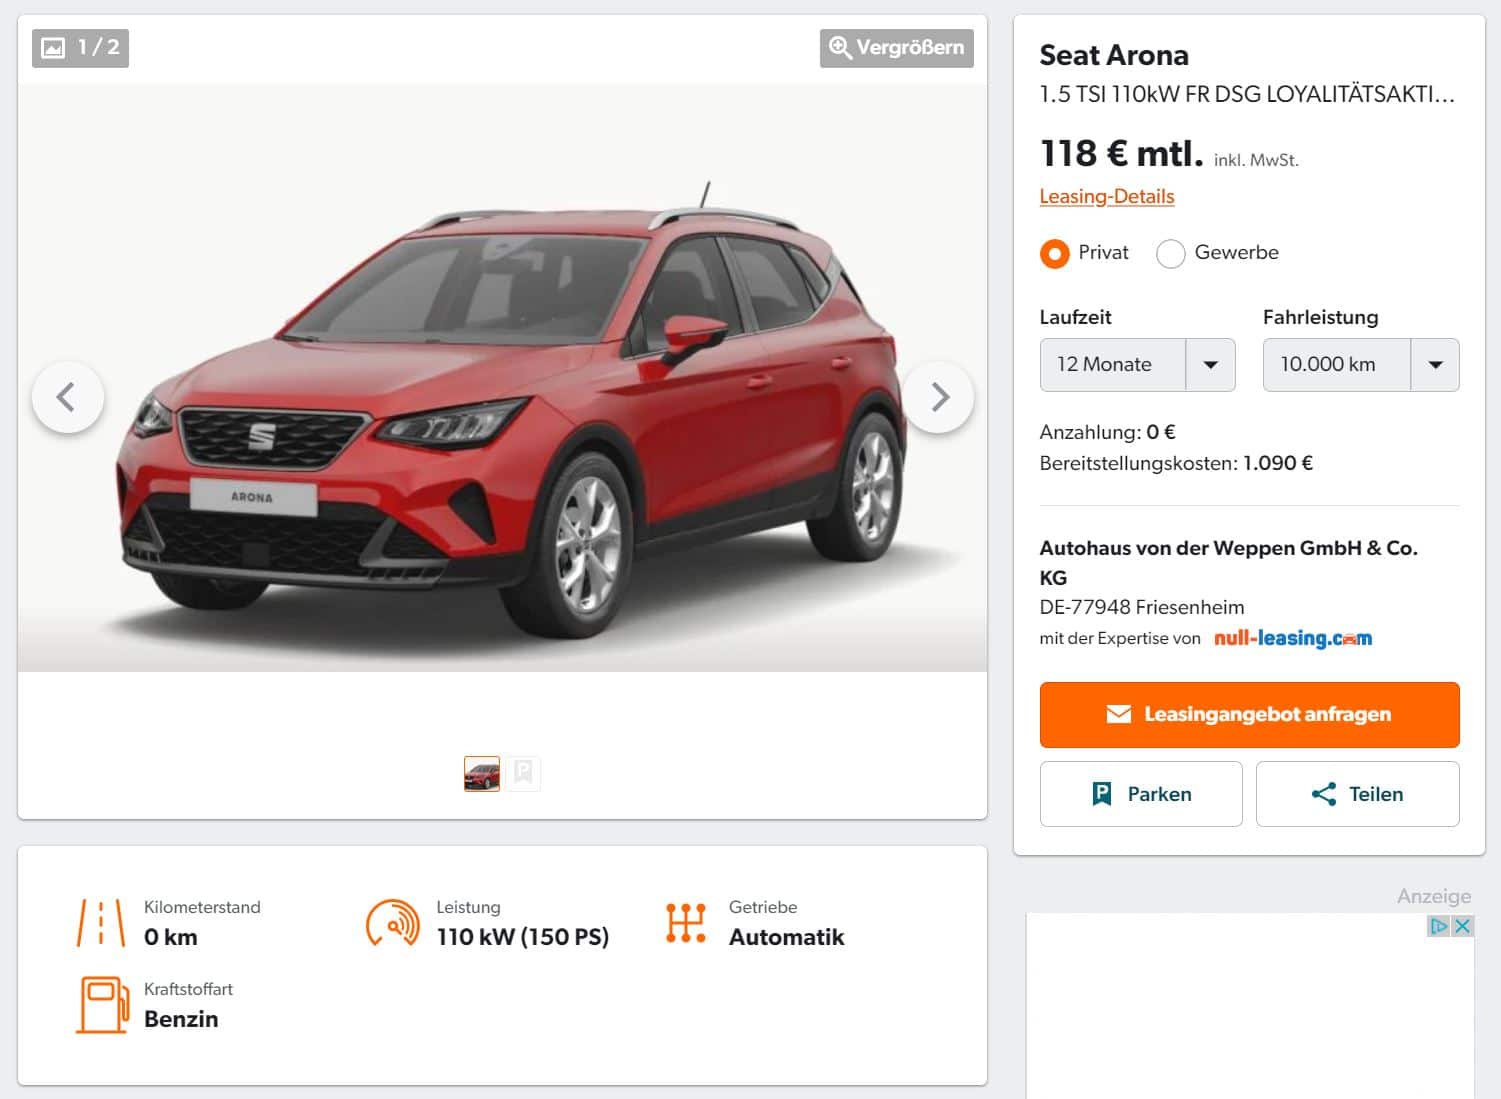Open the Fahrleistung 10.000 km dropdown
Viewport: 1501px width, 1099px height.
pos(1360,365)
